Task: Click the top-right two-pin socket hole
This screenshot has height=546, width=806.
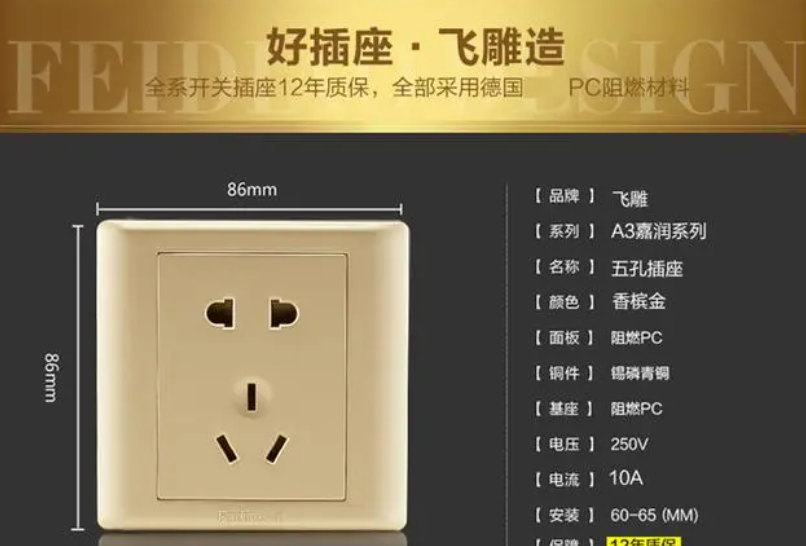Action: (x=284, y=313)
